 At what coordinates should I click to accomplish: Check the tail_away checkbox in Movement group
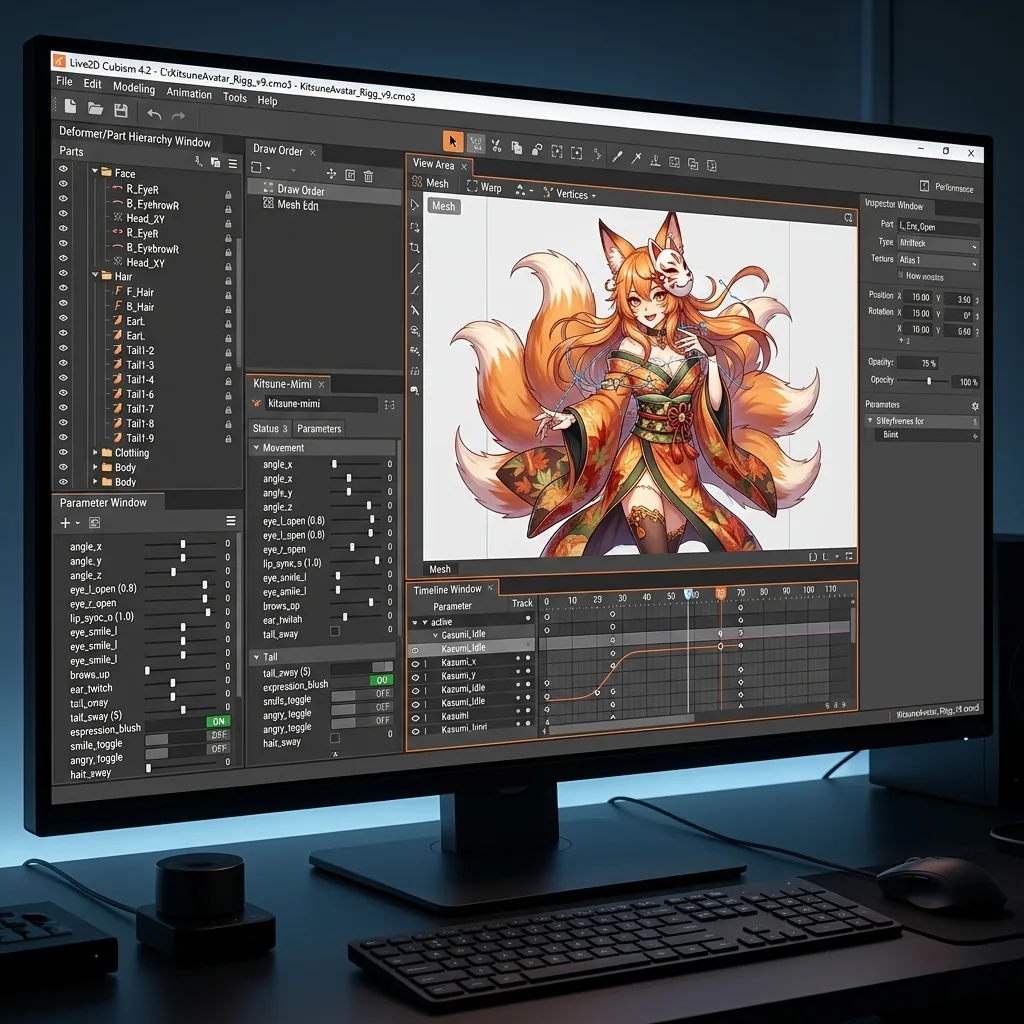pos(334,632)
